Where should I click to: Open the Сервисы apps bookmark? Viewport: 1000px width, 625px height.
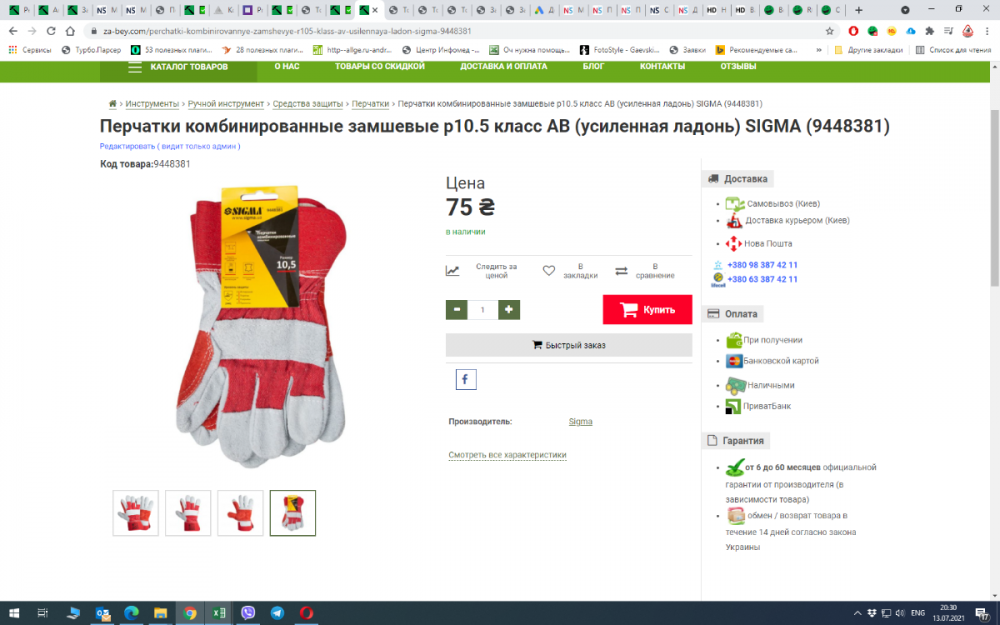coord(29,50)
